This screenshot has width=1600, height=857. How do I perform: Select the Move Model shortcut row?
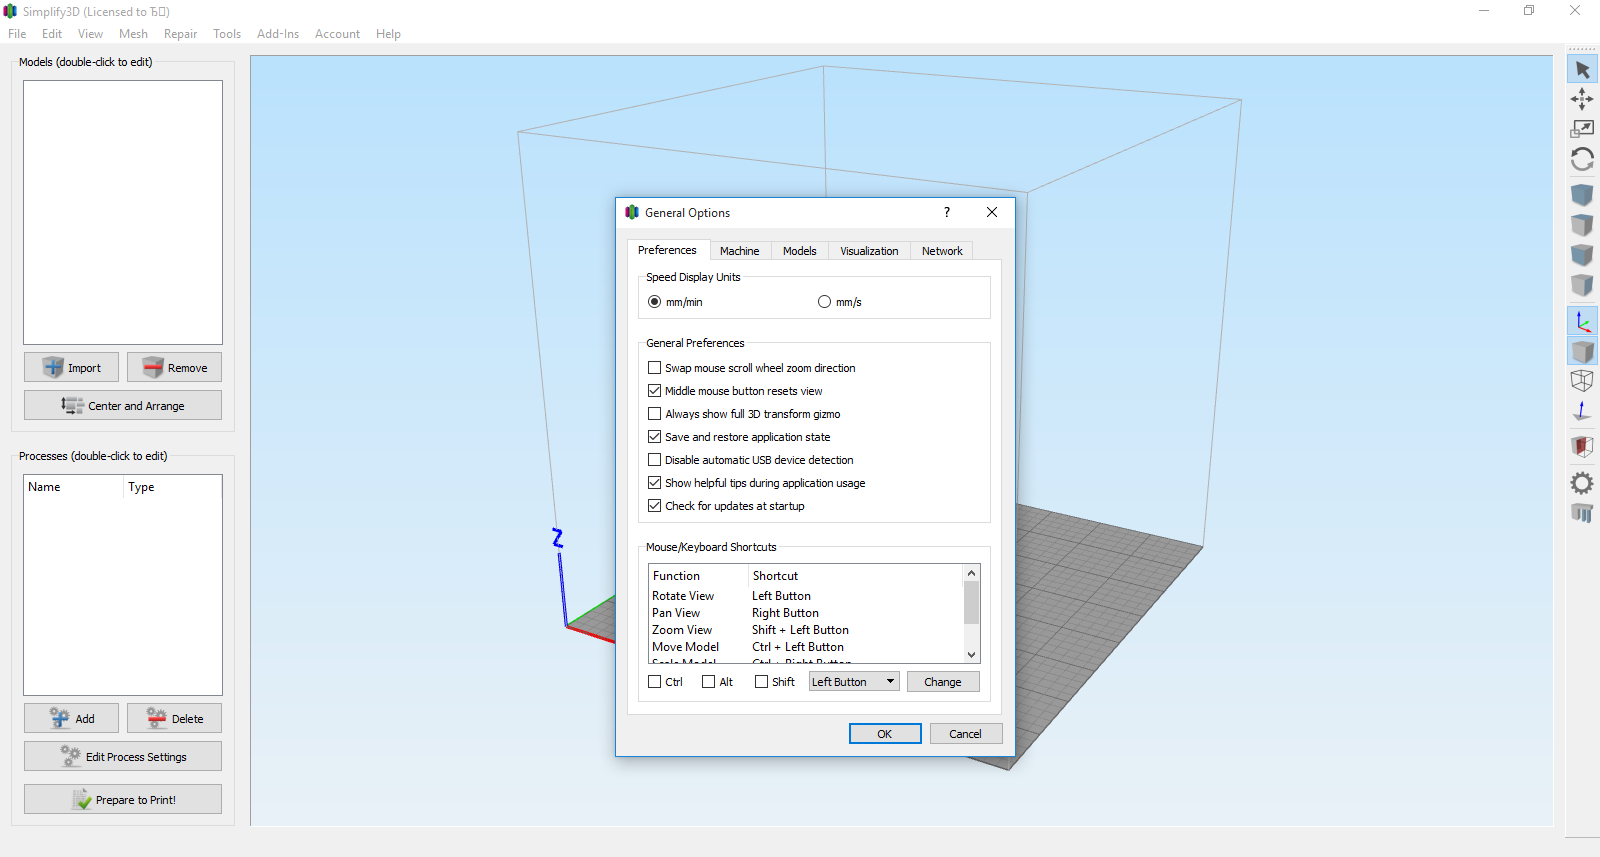(806, 647)
